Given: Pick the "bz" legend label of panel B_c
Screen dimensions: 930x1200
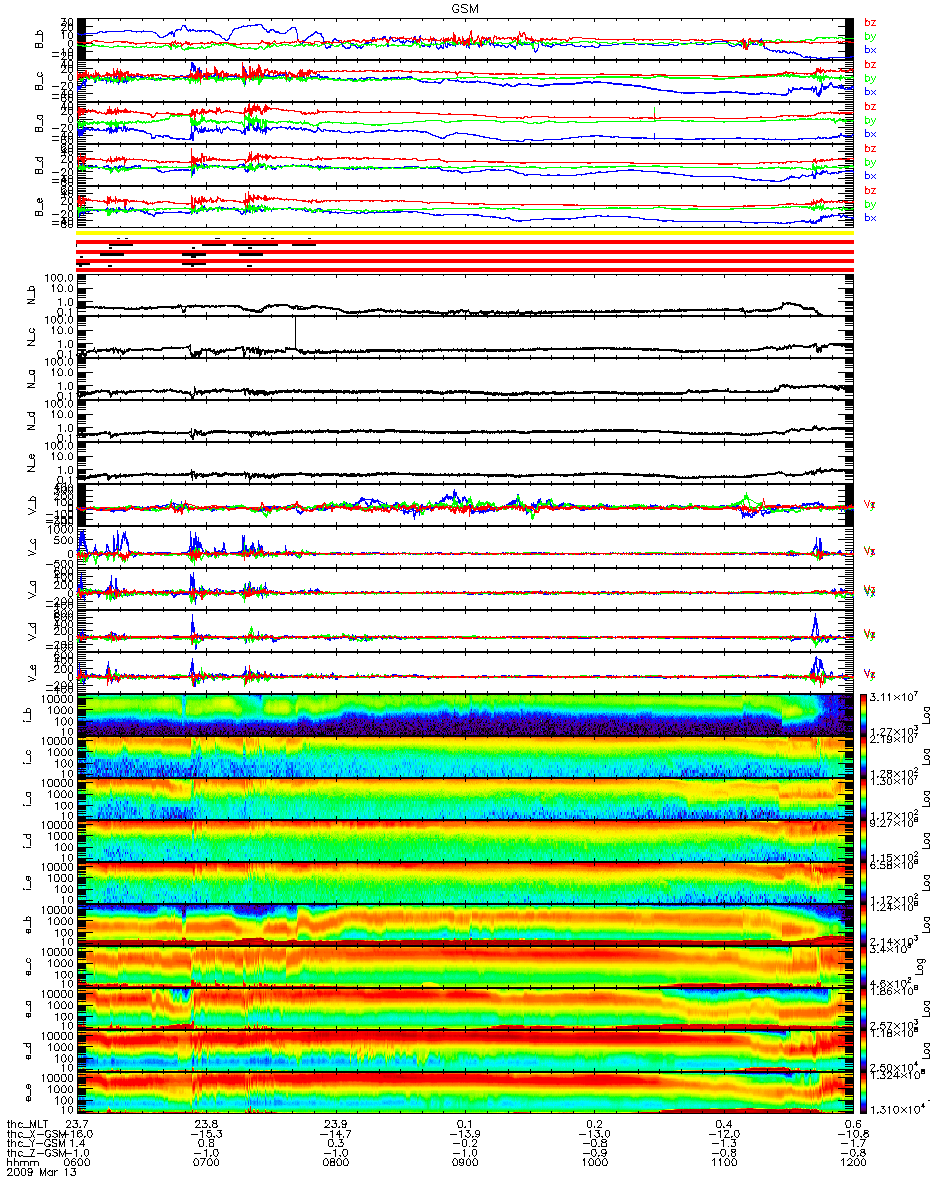Looking at the screenshot, I should (x=870, y=64).
